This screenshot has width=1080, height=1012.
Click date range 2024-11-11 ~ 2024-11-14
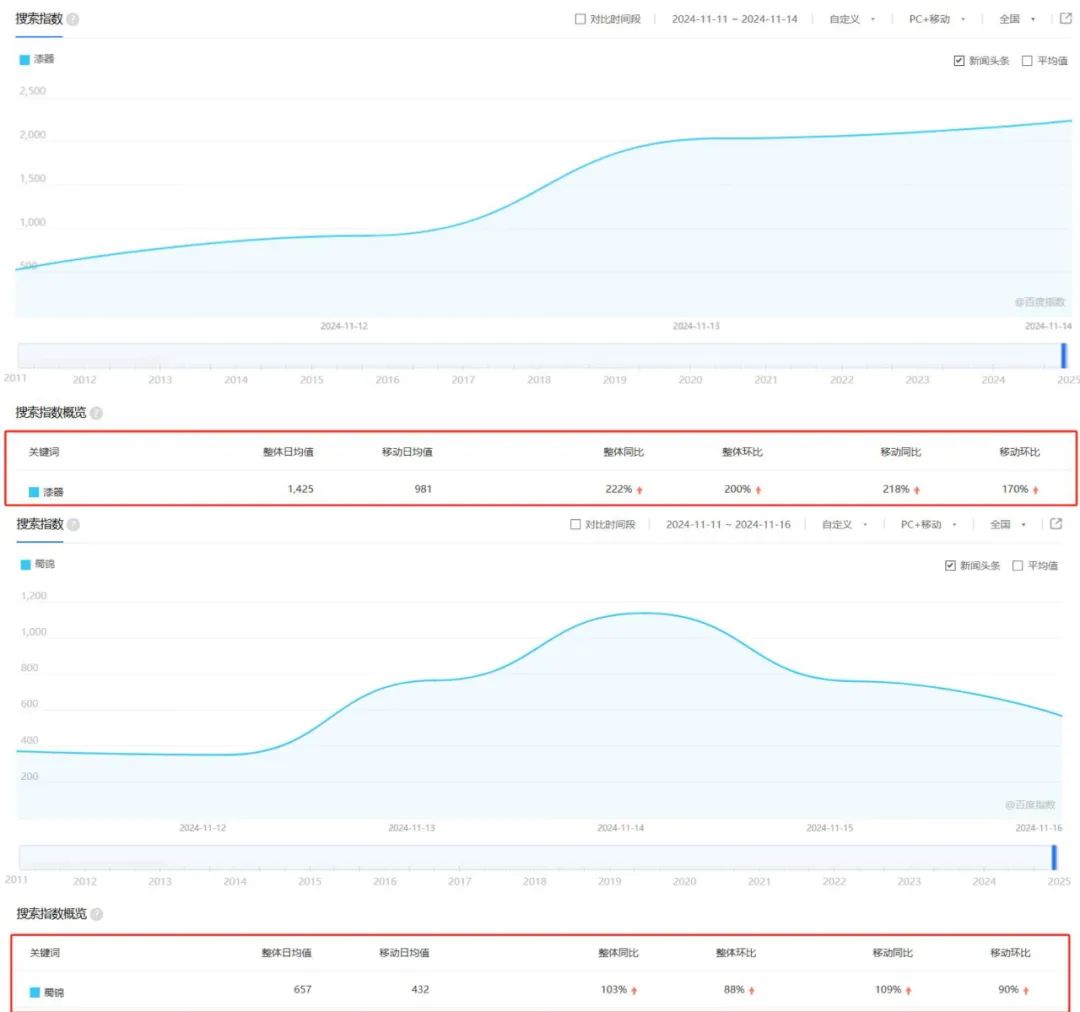coord(734,19)
